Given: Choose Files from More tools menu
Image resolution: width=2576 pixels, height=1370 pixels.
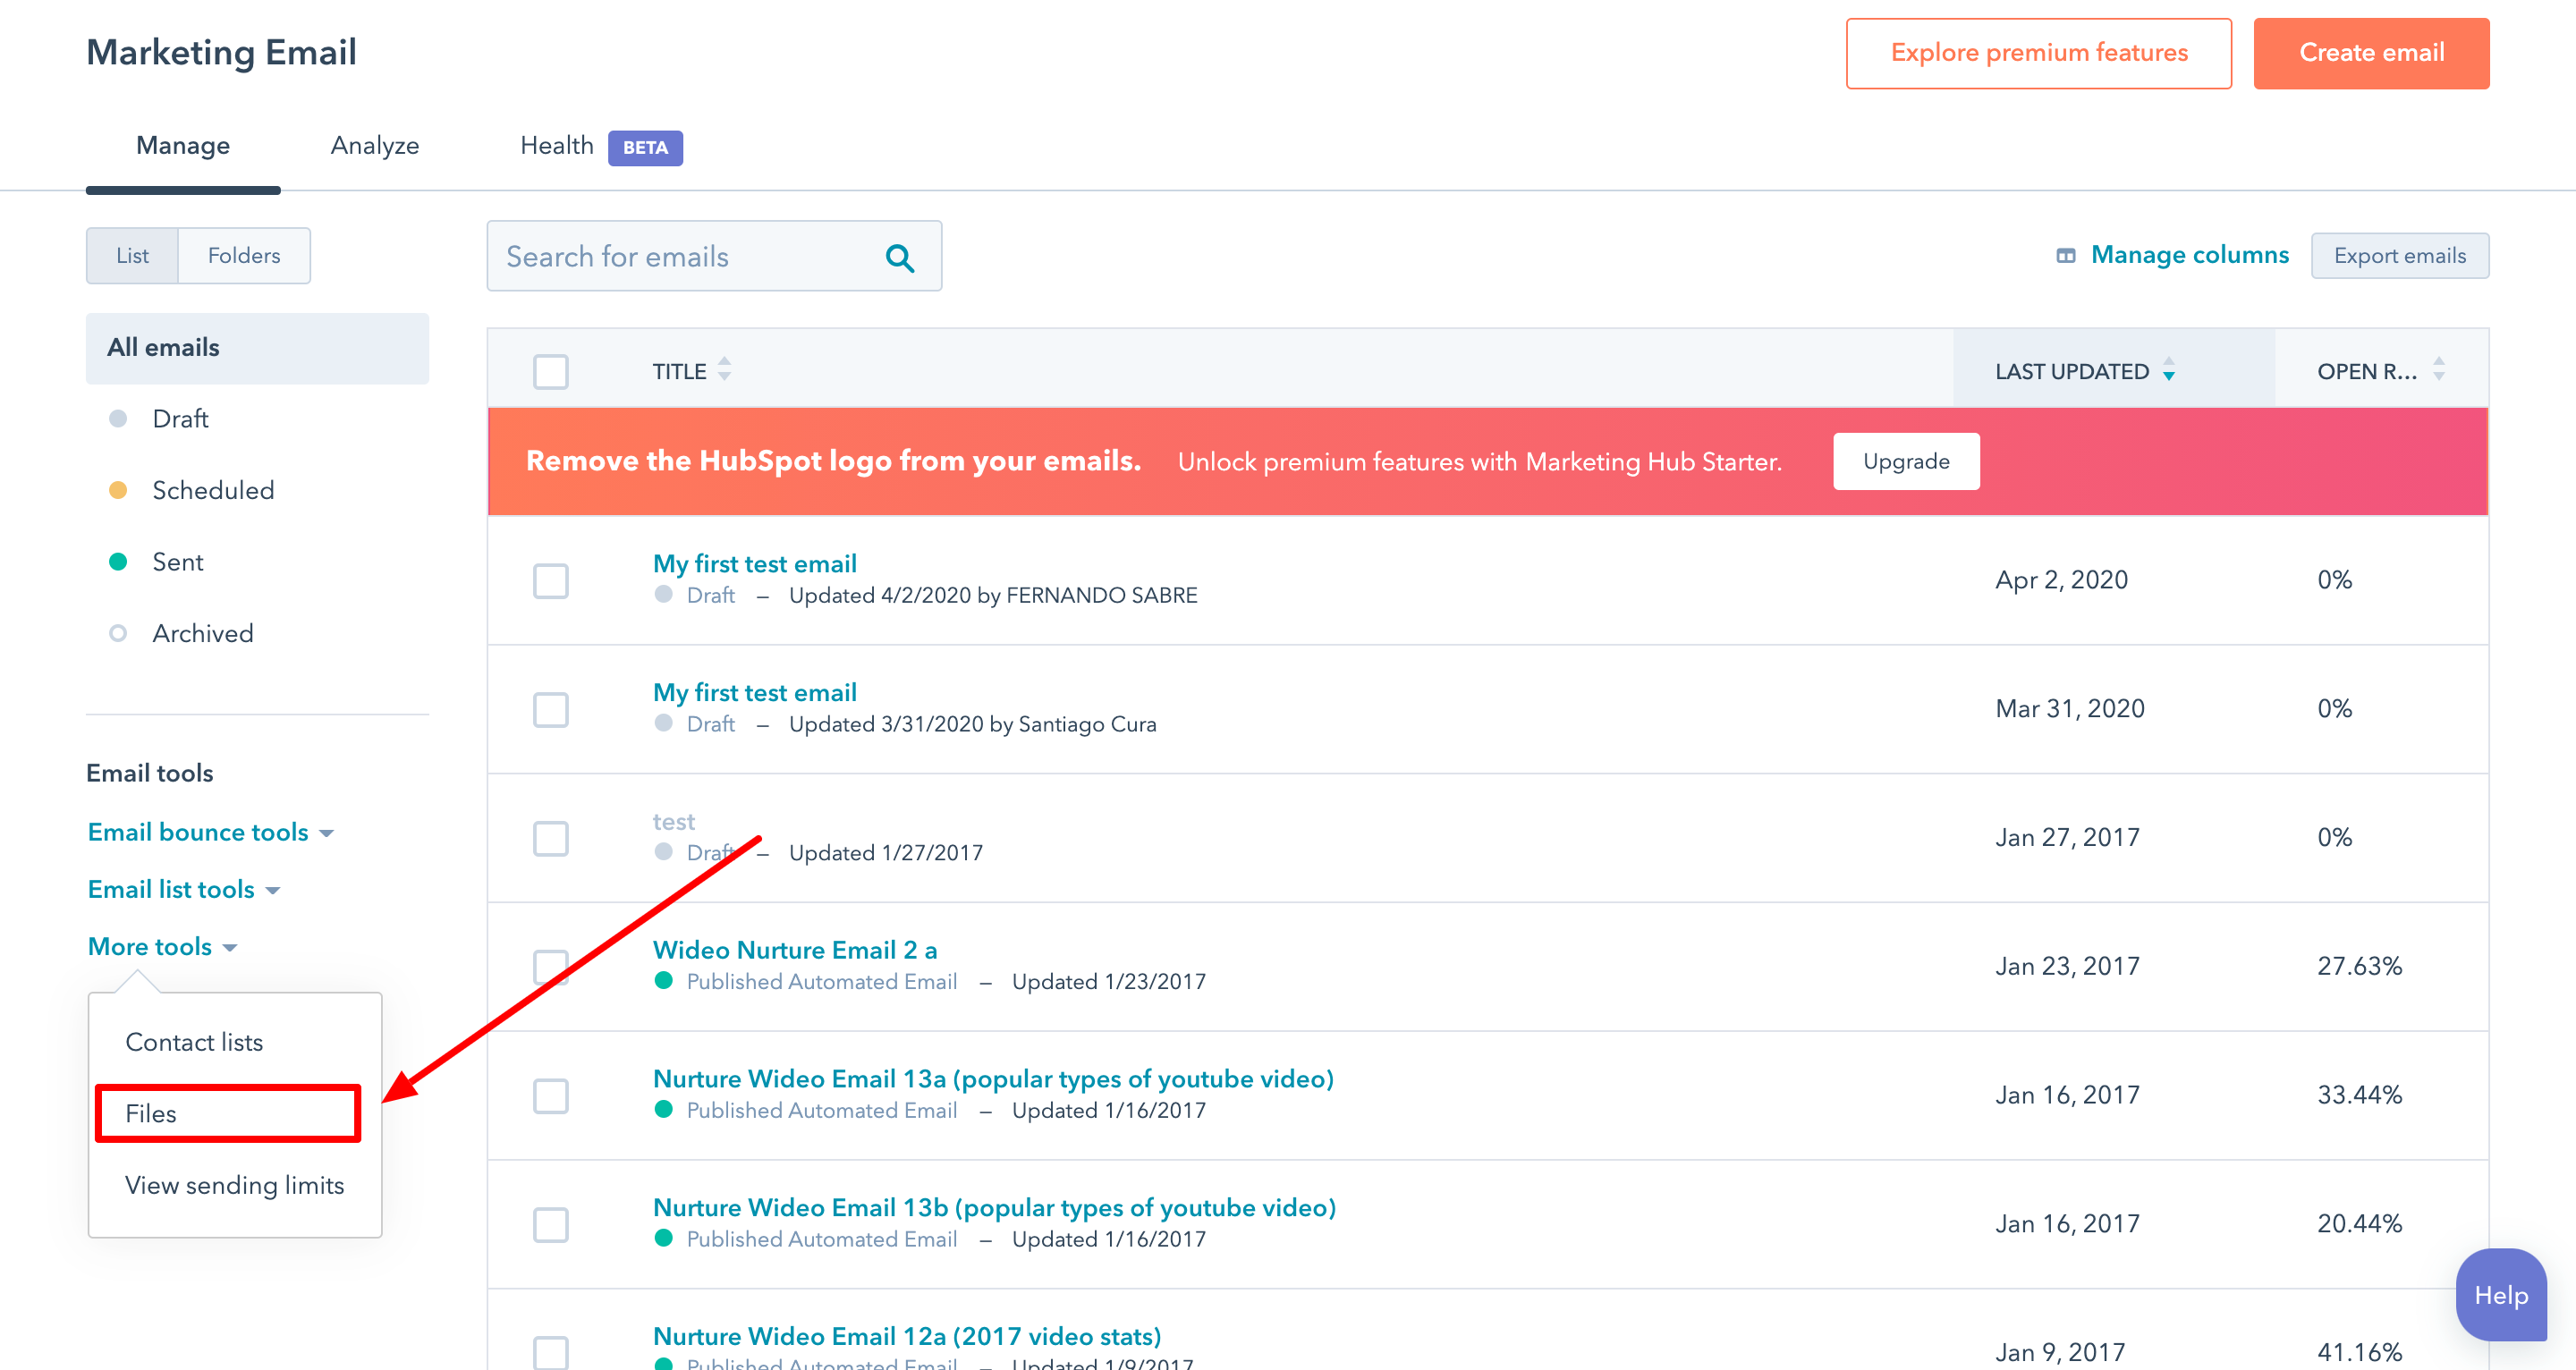Looking at the screenshot, I should coord(151,1113).
